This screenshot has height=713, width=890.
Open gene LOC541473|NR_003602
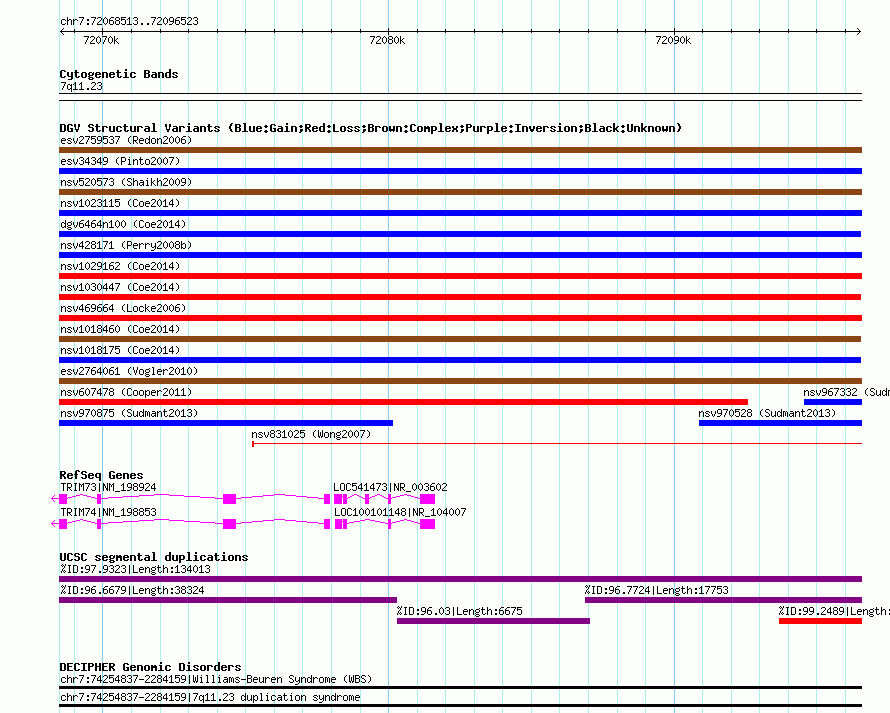pyautogui.click(x=390, y=487)
